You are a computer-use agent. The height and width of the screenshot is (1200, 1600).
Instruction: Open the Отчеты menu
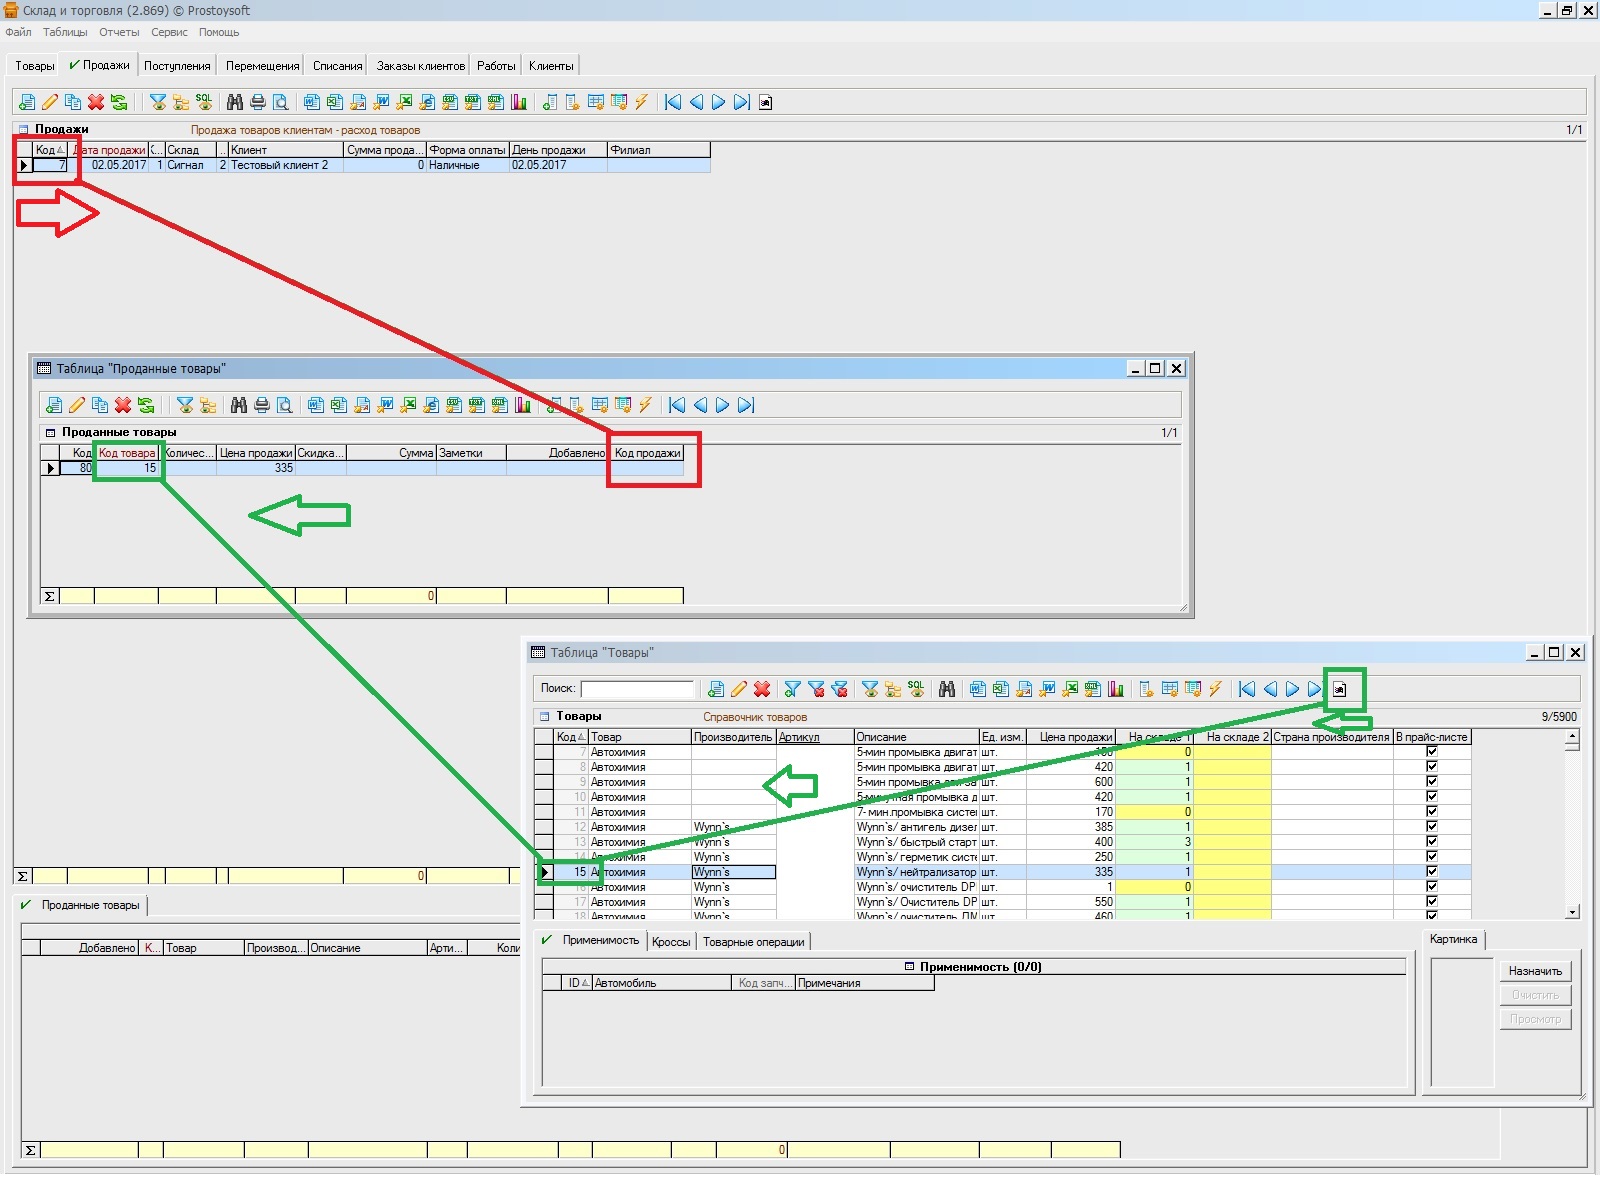click(x=119, y=32)
